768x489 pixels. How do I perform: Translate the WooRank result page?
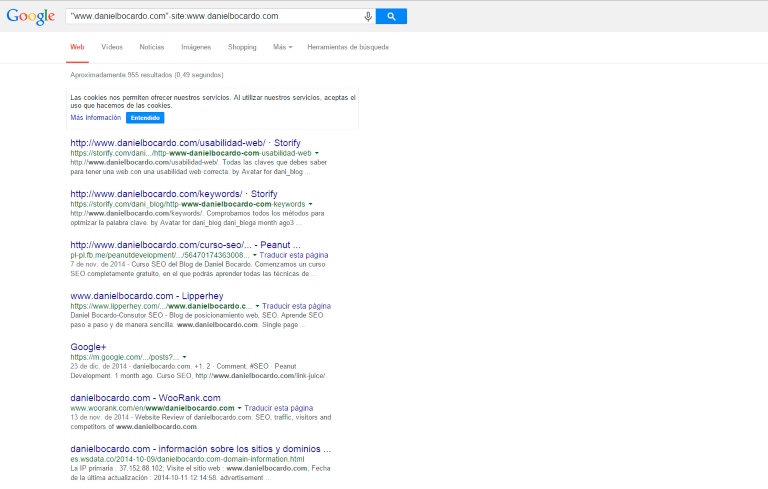(x=279, y=408)
